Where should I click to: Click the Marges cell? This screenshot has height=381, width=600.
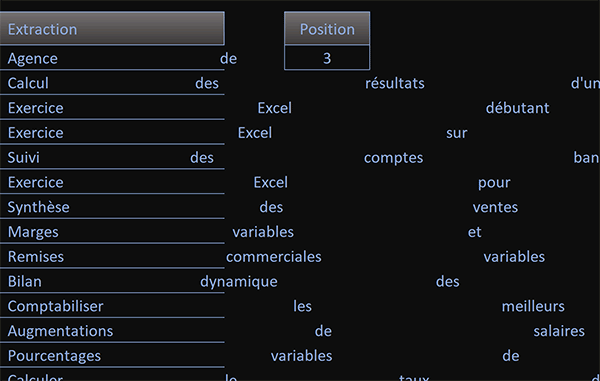(112, 232)
